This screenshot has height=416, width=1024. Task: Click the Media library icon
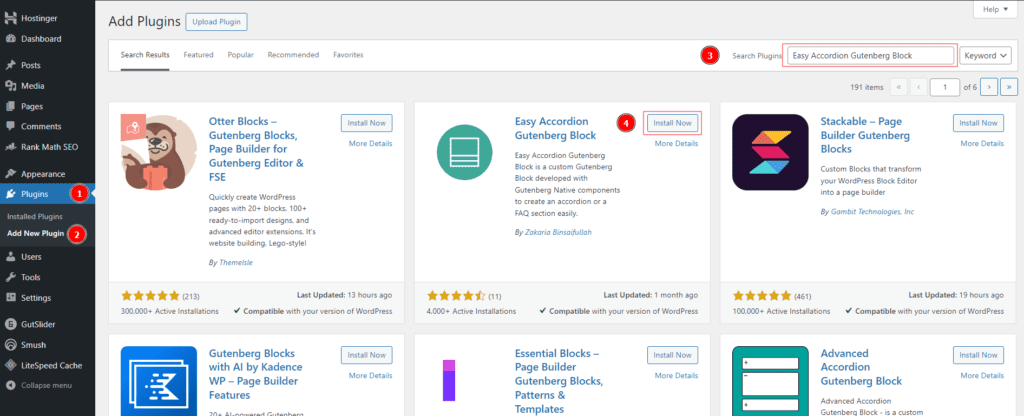click(x=9, y=86)
